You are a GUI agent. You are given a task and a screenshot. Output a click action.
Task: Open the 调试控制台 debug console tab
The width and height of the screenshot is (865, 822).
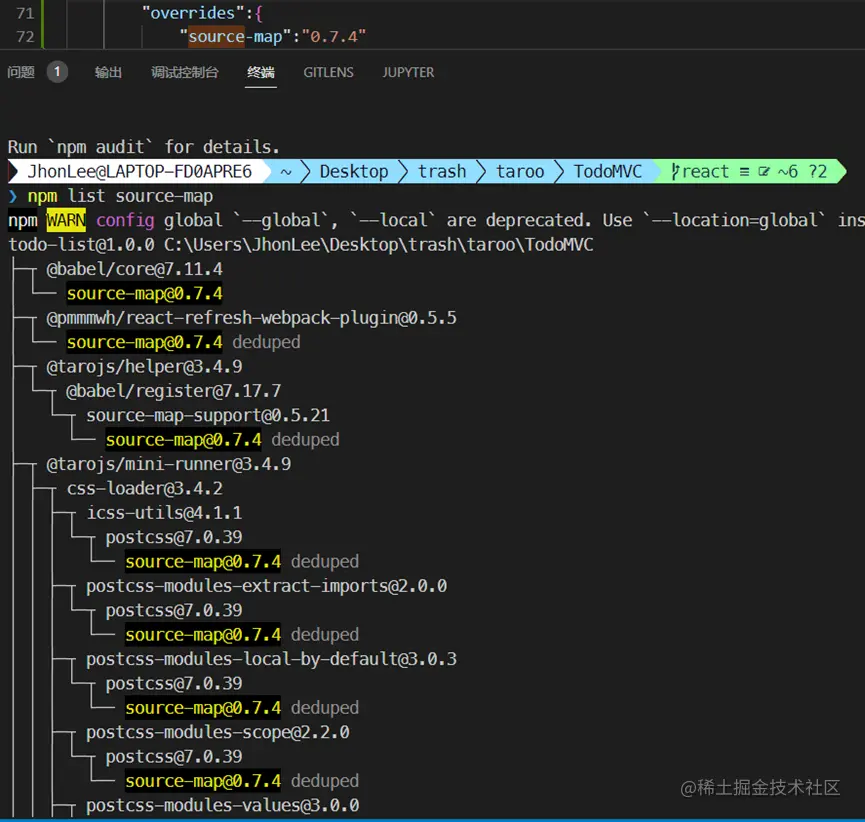pyautogui.click(x=185, y=72)
